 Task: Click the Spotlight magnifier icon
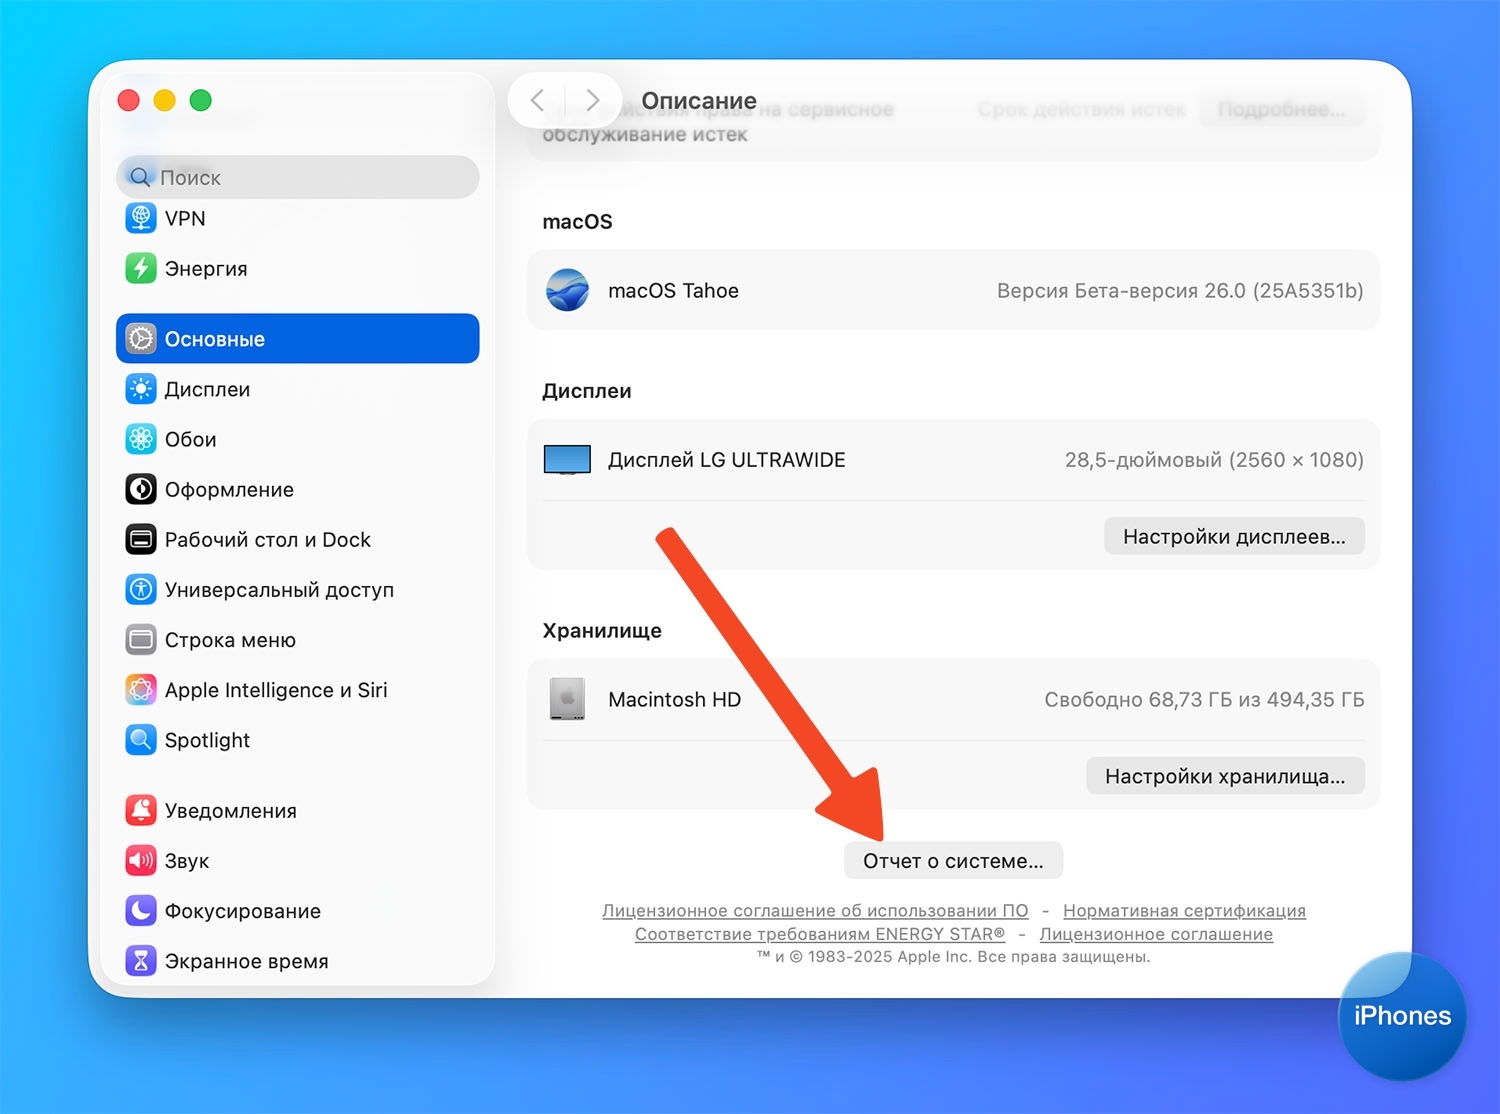141,739
